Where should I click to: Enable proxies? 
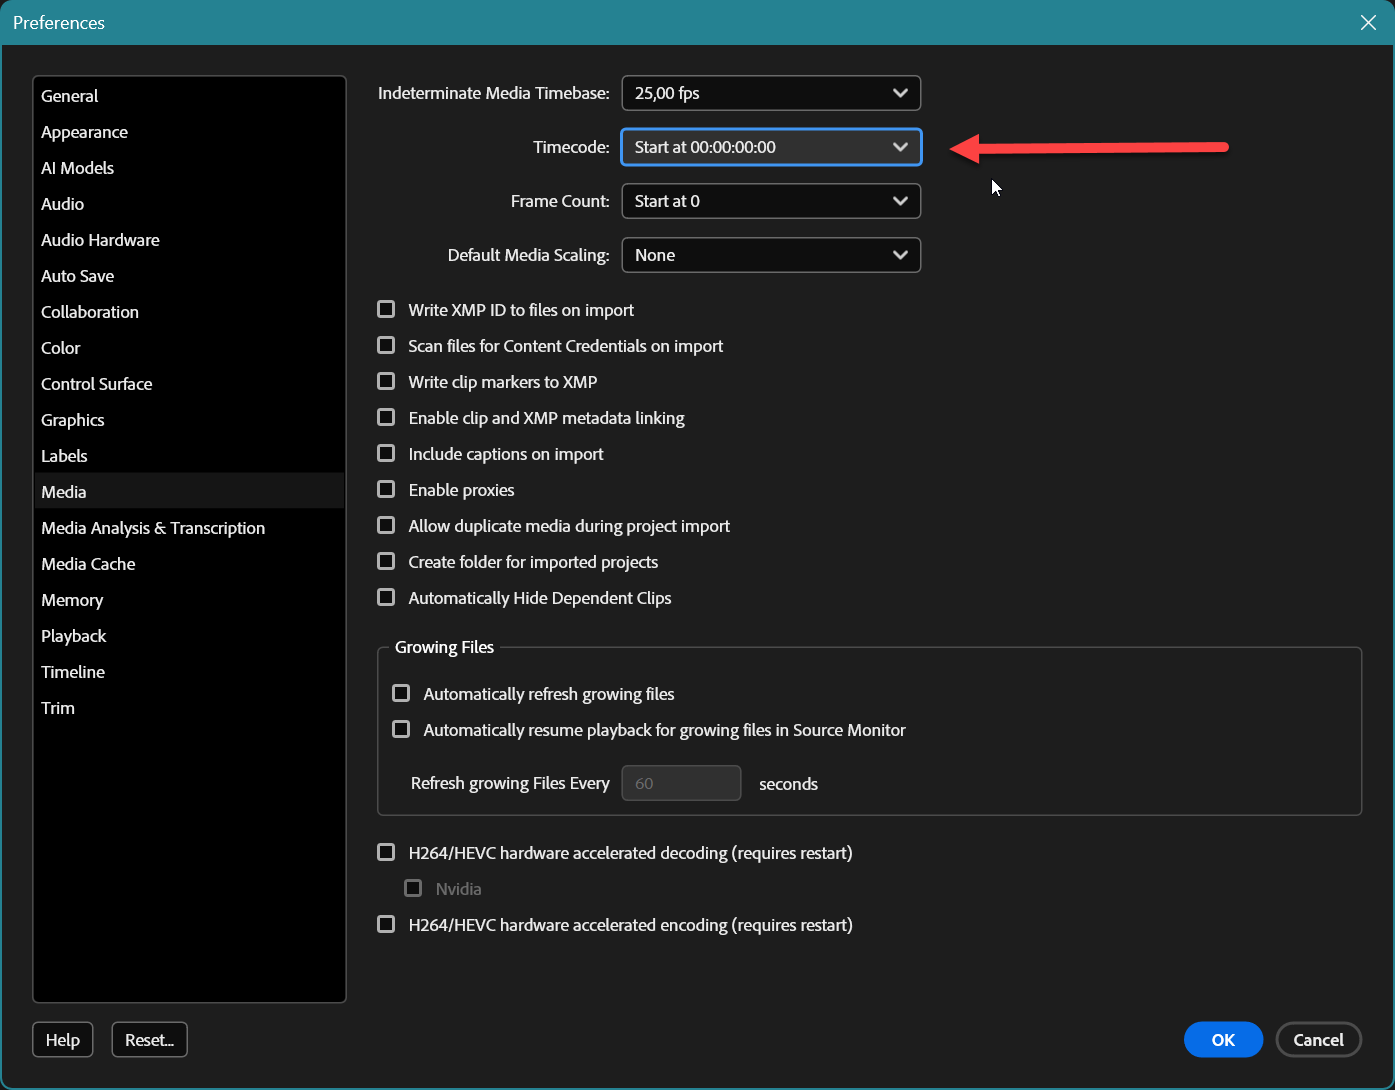(x=386, y=489)
